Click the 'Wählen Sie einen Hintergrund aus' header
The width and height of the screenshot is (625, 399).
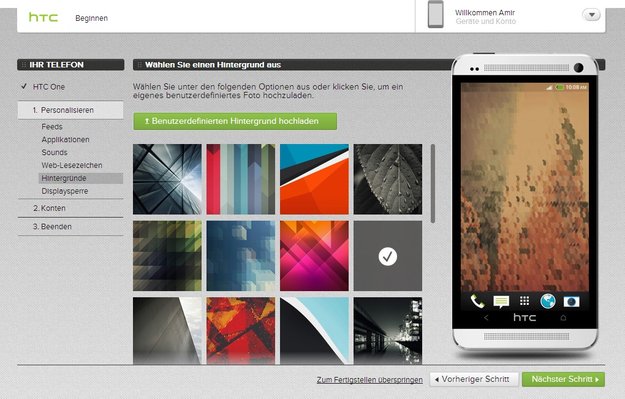tap(213, 65)
